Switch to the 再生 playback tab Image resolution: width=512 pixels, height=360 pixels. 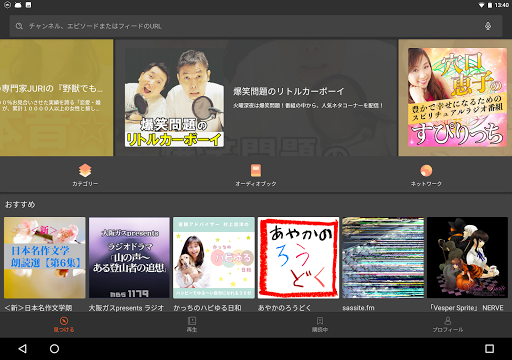tap(192, 325)
